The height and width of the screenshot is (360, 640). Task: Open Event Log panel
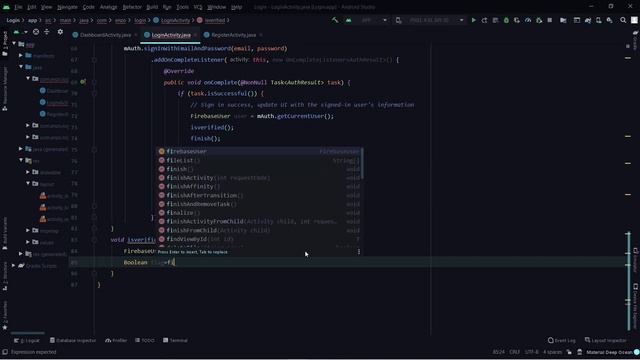click(x=562, y=340)
